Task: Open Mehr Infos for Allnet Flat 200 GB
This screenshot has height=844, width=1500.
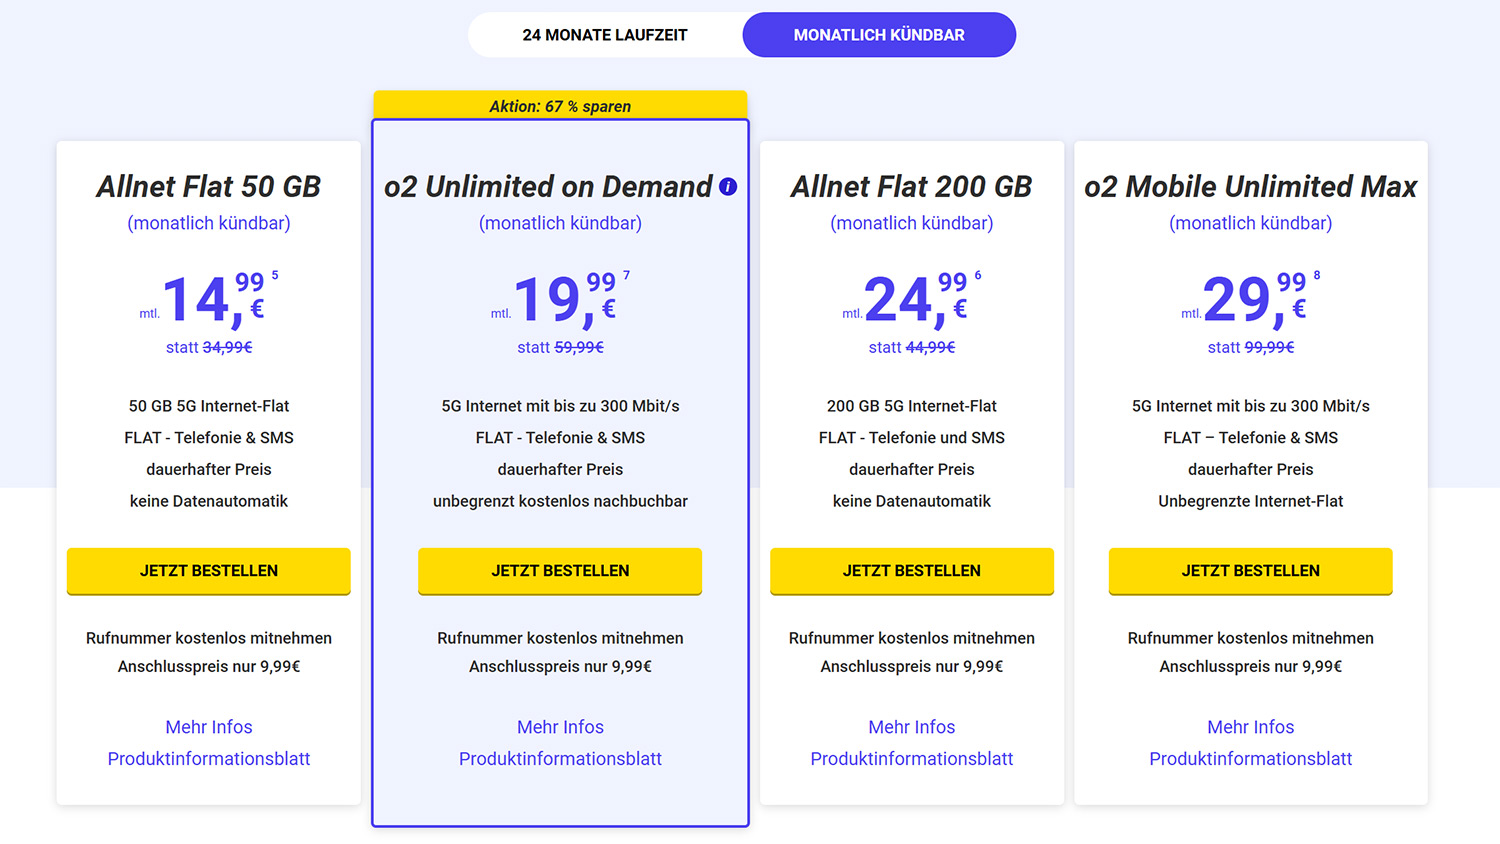Action: pyautogui.click(x=912, y=727)
